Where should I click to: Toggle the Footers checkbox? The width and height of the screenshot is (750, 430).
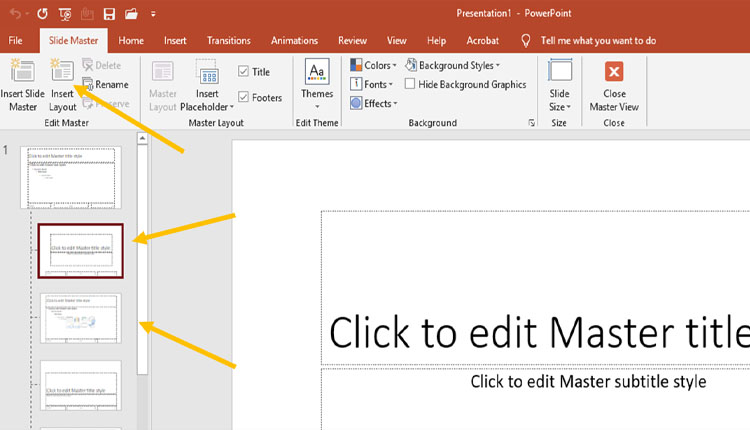pos(244,98)
